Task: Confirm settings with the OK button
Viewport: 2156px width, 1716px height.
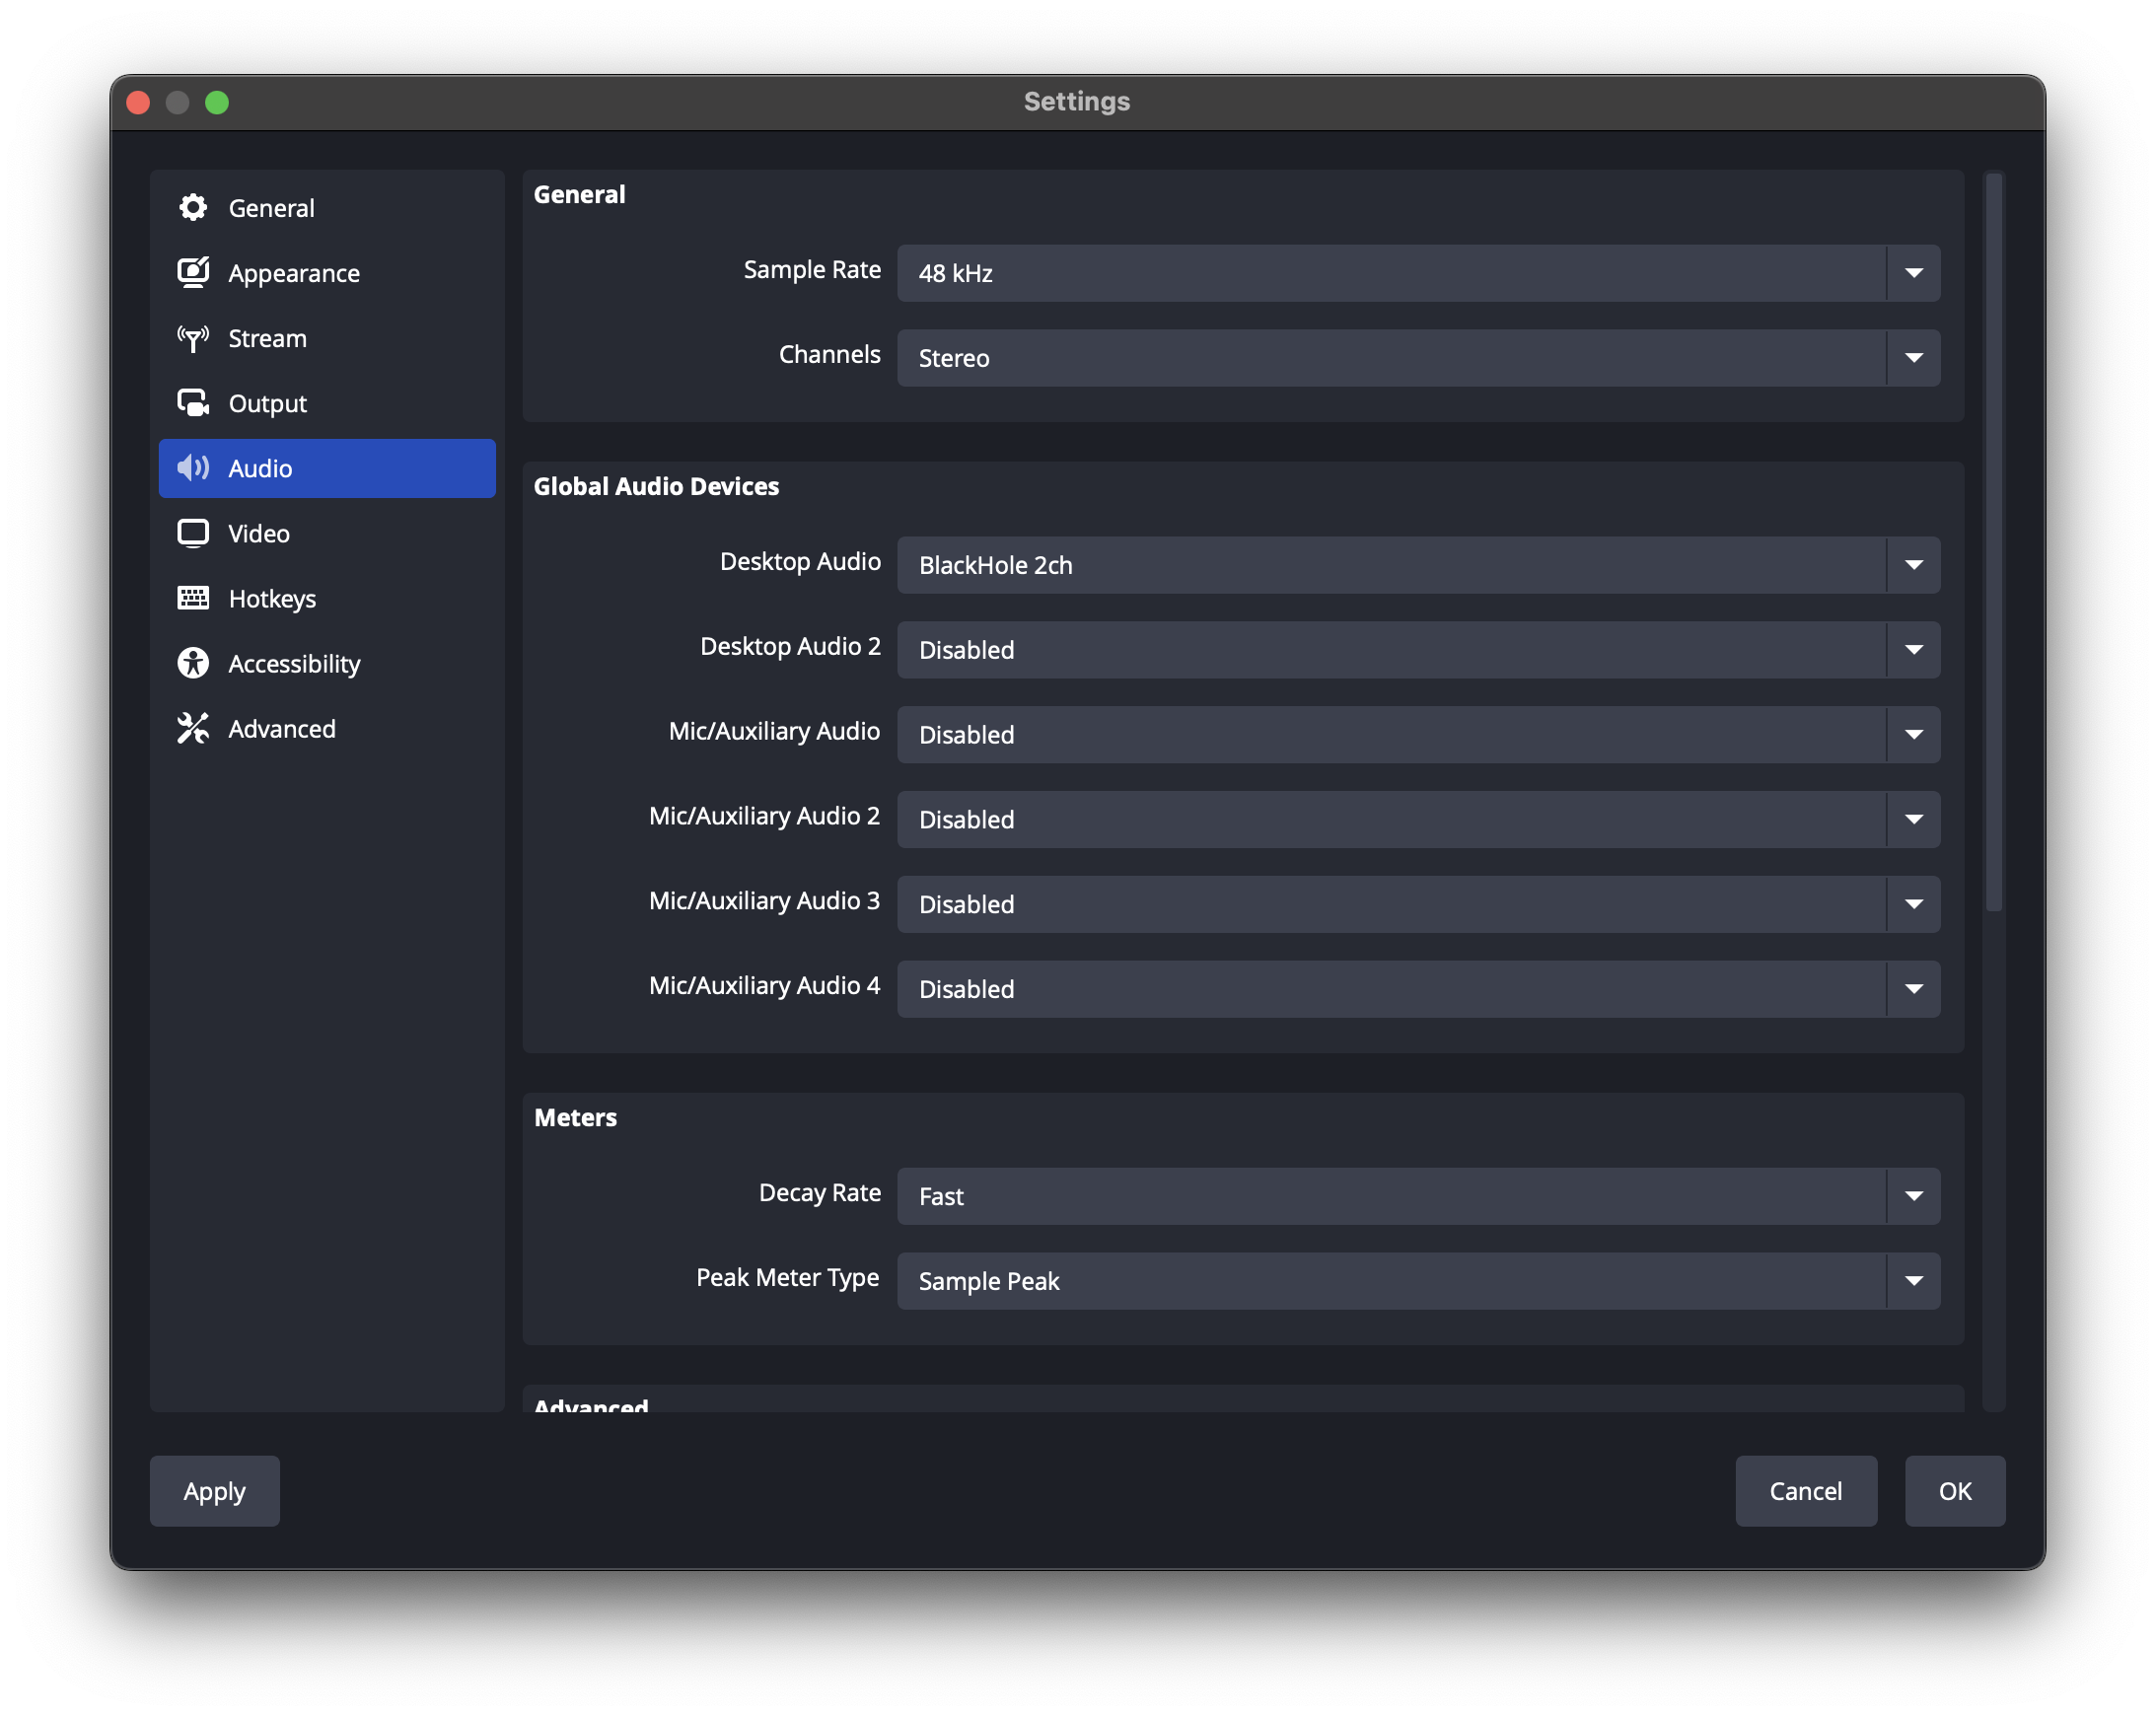Action: 1954,1491
